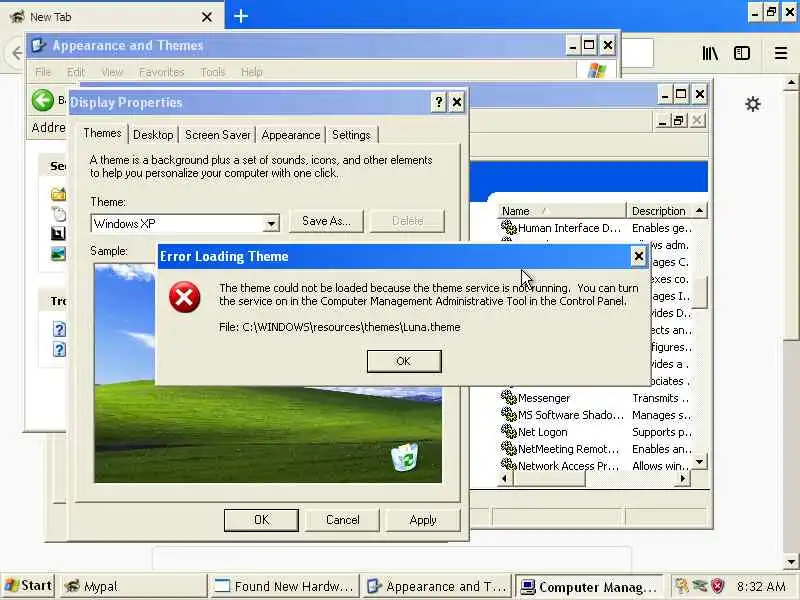The width and height of the screenshot is (800, 600).
Task: Click the new tab page settings gear
Action: (753, 105)
